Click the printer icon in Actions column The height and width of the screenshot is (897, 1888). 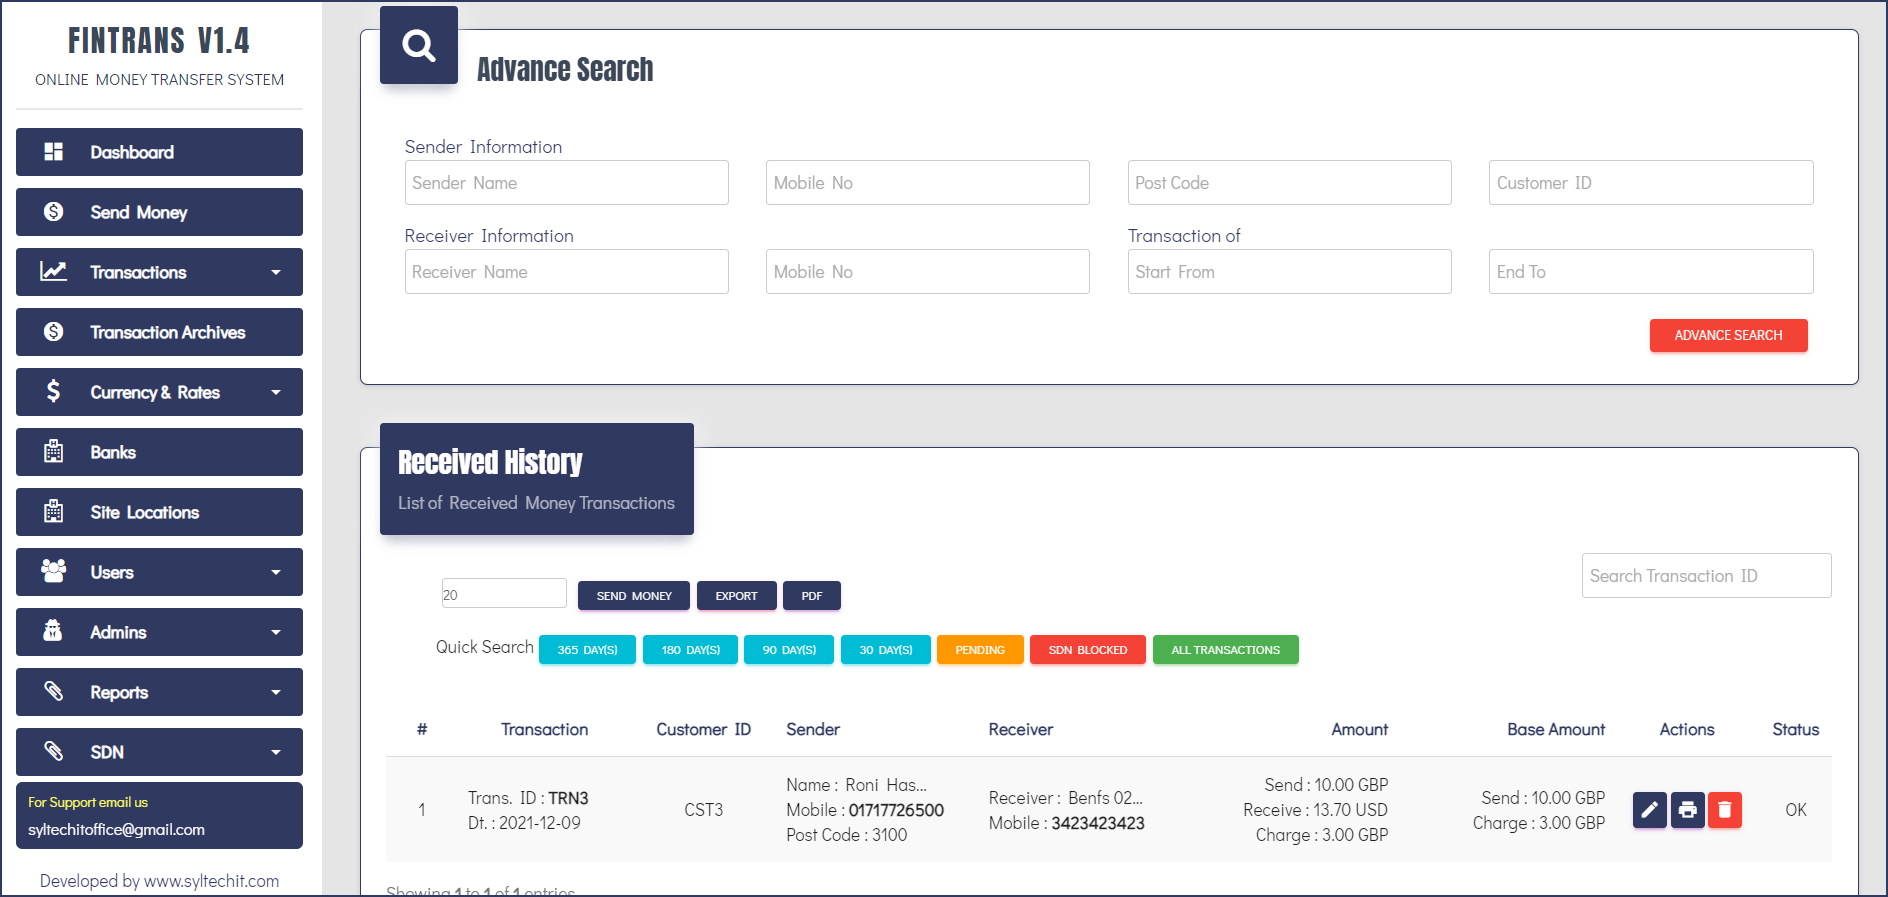point(1687,810)
